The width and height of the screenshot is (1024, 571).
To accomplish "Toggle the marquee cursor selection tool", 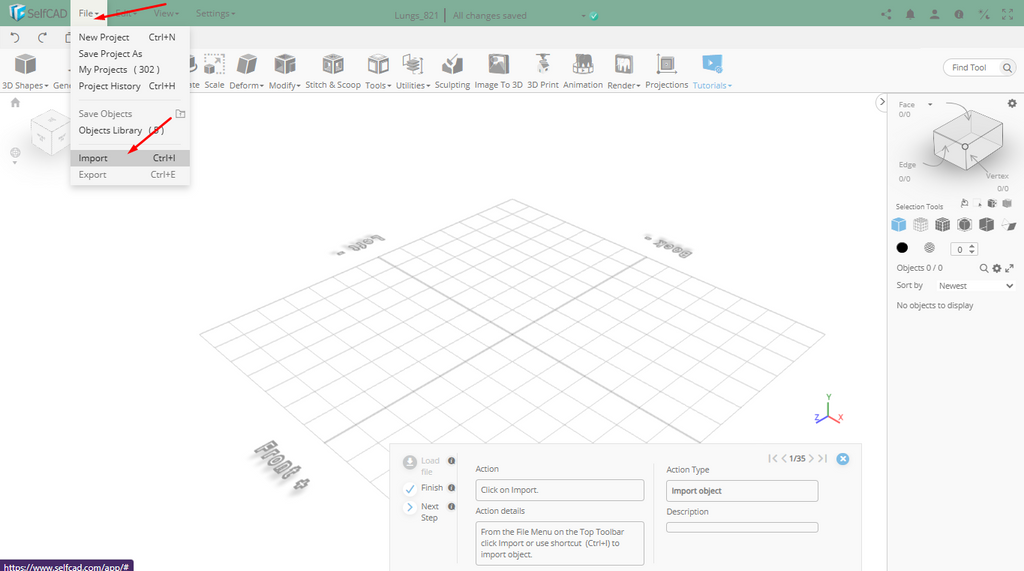I will (978, 203).
